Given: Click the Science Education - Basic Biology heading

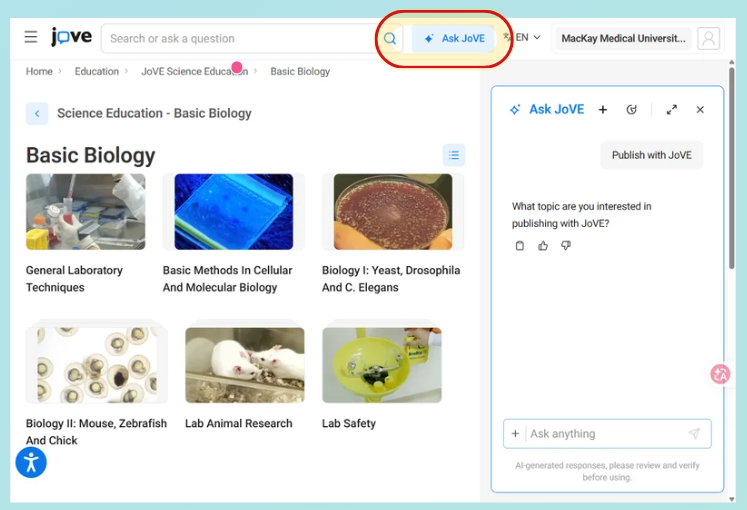Looking at the screenshot, I should pos(154,113).
